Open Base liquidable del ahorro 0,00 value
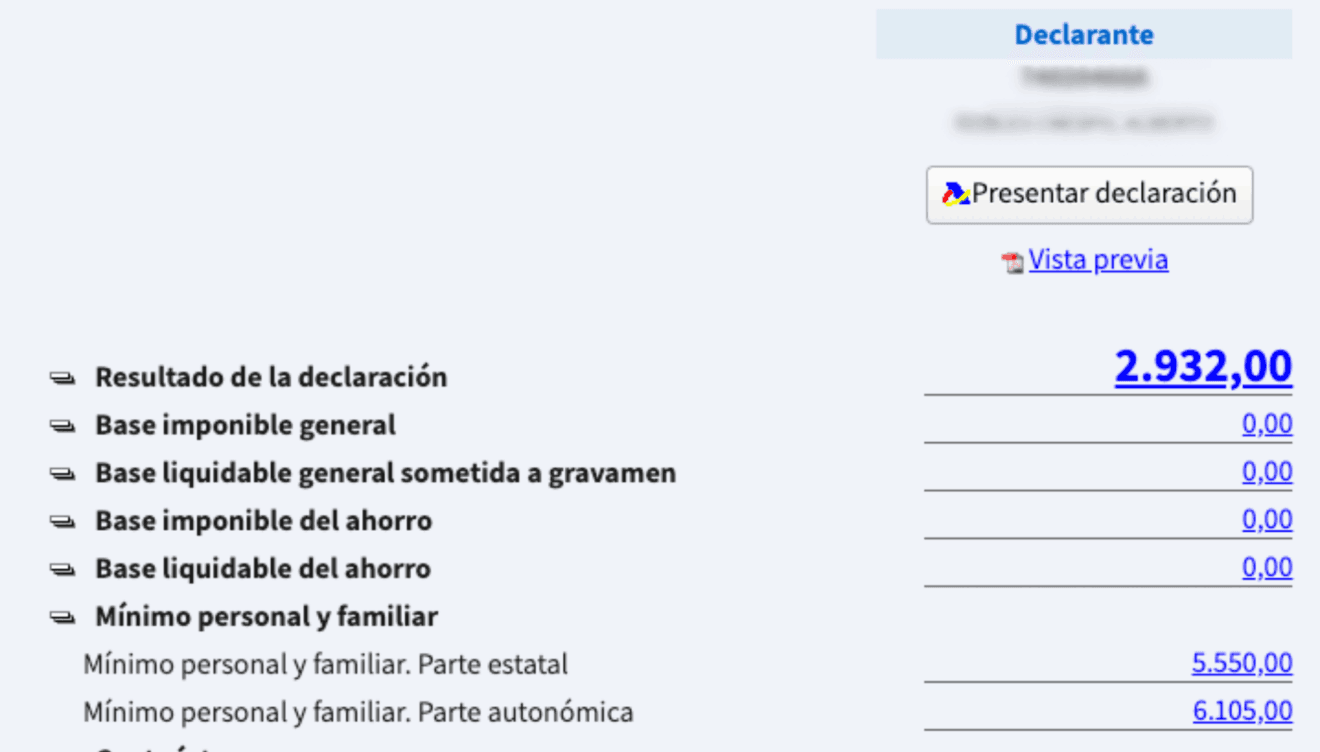This screenshot has width=1320, height=752. (1267, 569)
